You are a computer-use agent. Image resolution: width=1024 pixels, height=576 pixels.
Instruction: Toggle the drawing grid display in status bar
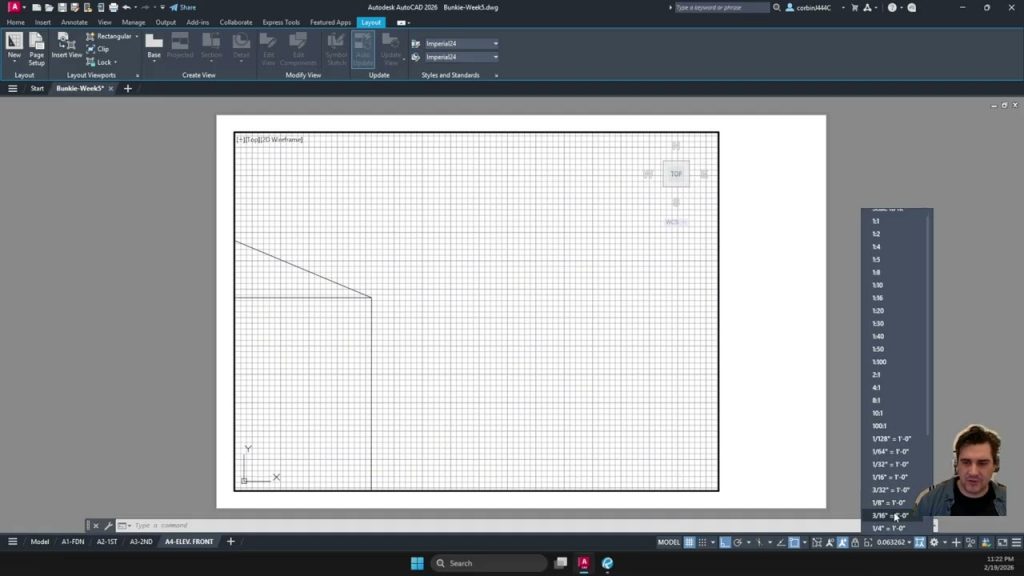tap(689, 542)
